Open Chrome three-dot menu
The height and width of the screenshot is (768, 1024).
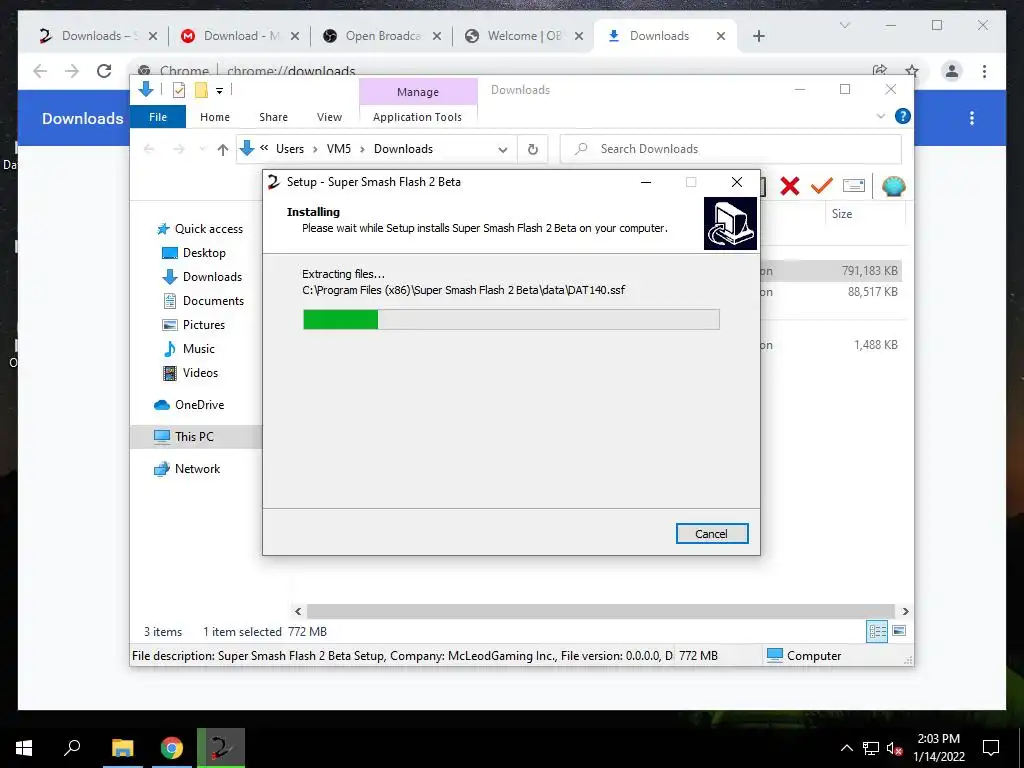pos(984,71)
